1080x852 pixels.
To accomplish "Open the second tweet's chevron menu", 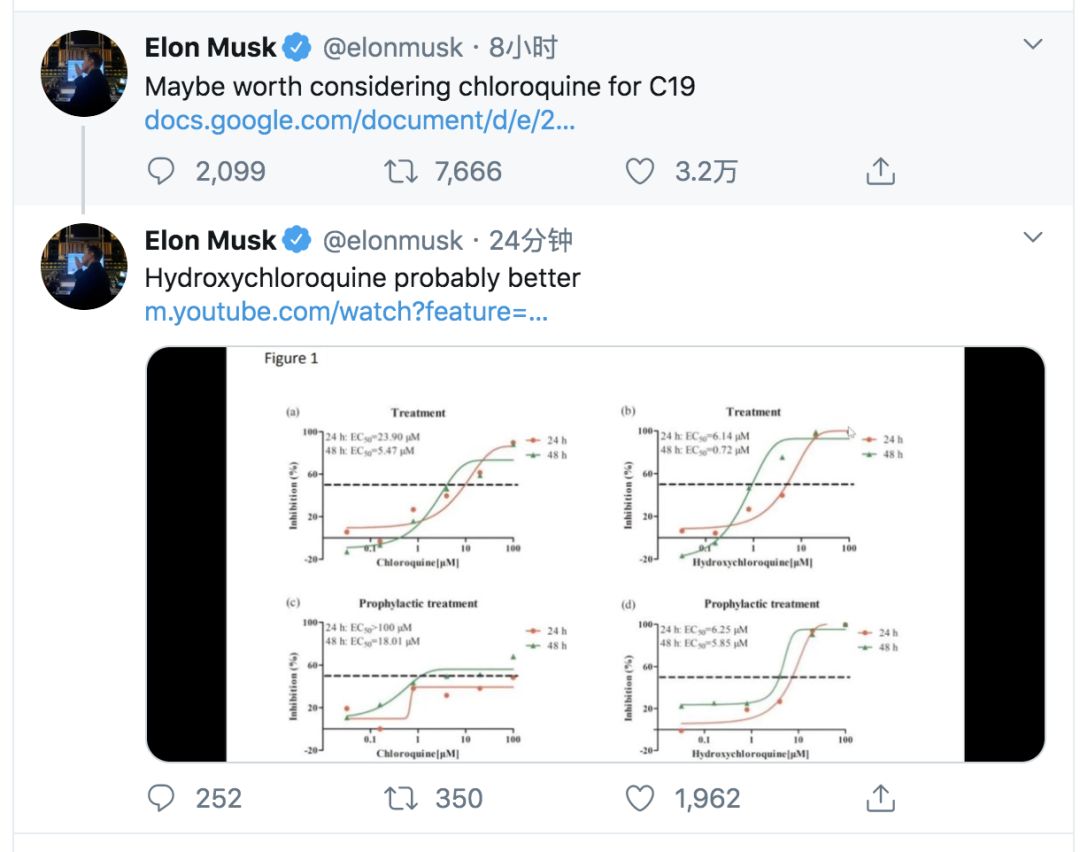I will click(x=1033, y=238).
